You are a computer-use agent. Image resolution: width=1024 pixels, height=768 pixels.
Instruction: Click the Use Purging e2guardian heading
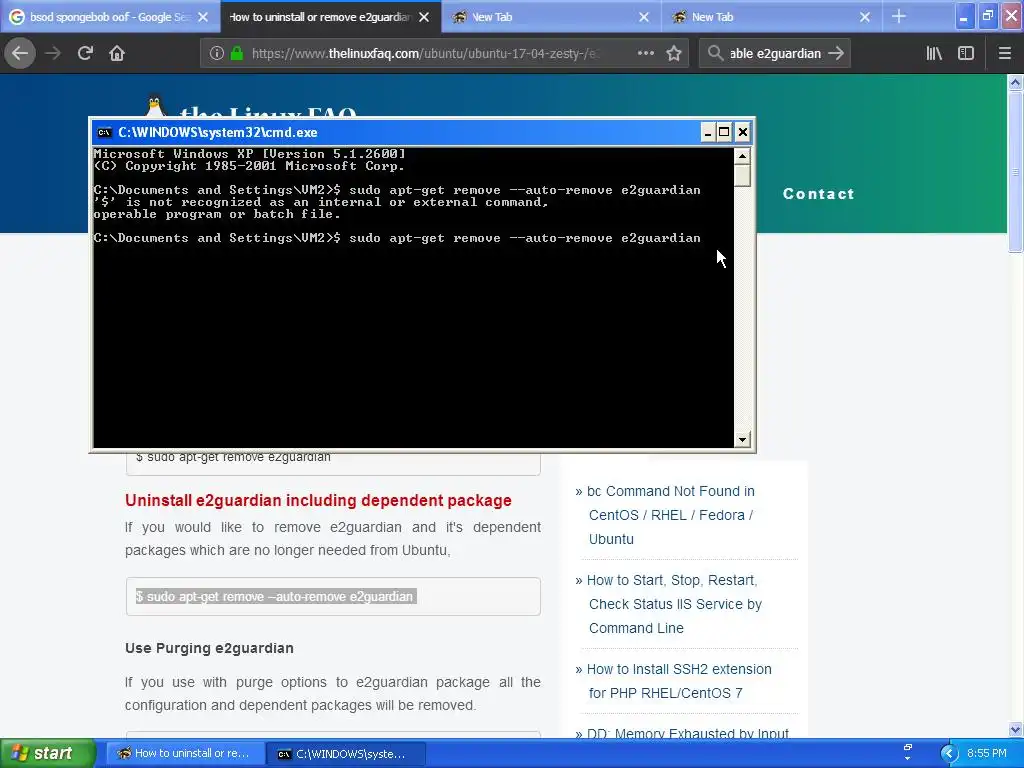point(209,648)
